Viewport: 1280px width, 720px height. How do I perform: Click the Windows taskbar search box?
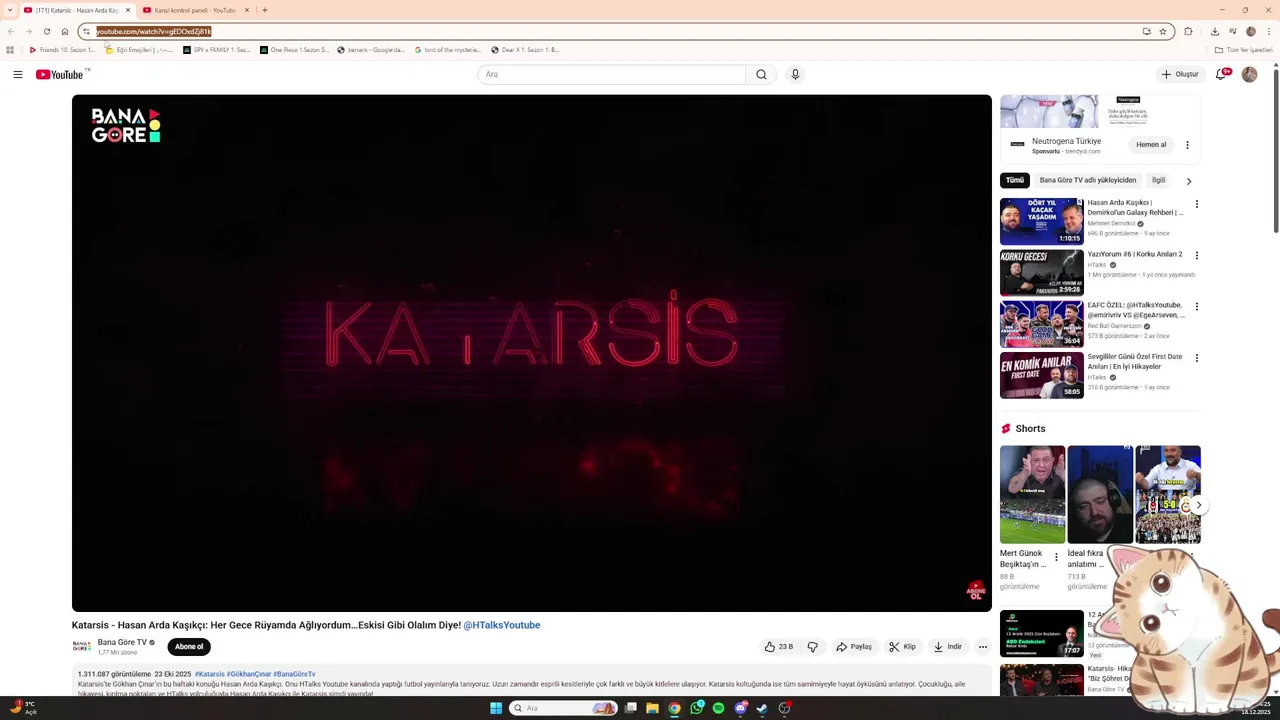[x=564, y=708]
